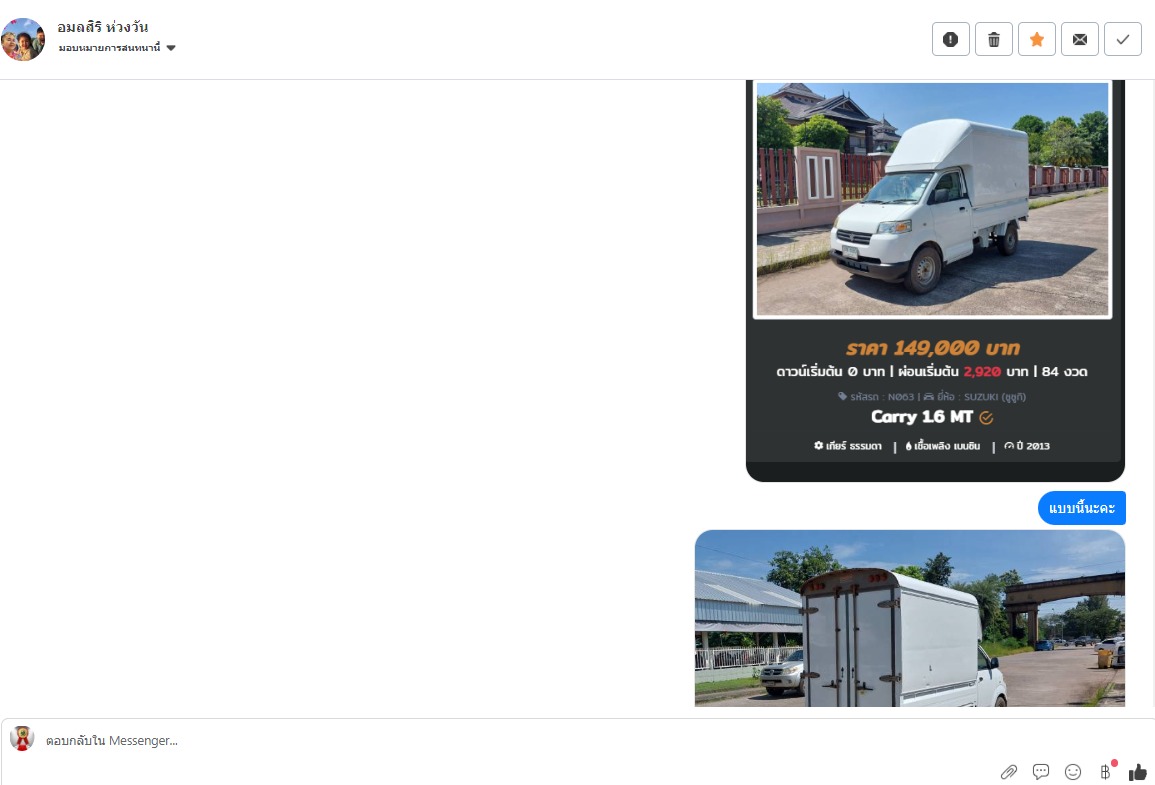Open the emoji picker smiley icon
Viewport: 1155px width, 785px height.
(1073, 772)
